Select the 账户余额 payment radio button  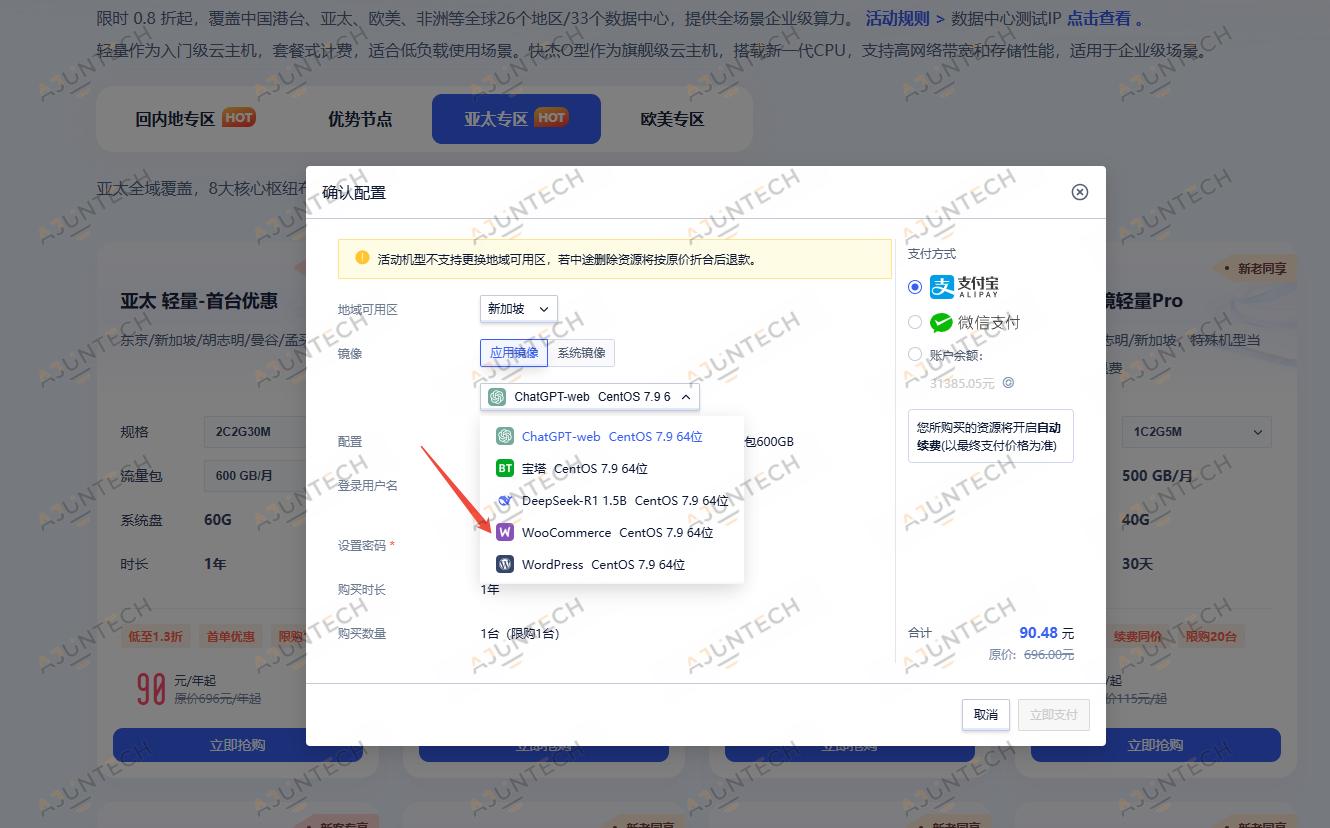(914, 353)
